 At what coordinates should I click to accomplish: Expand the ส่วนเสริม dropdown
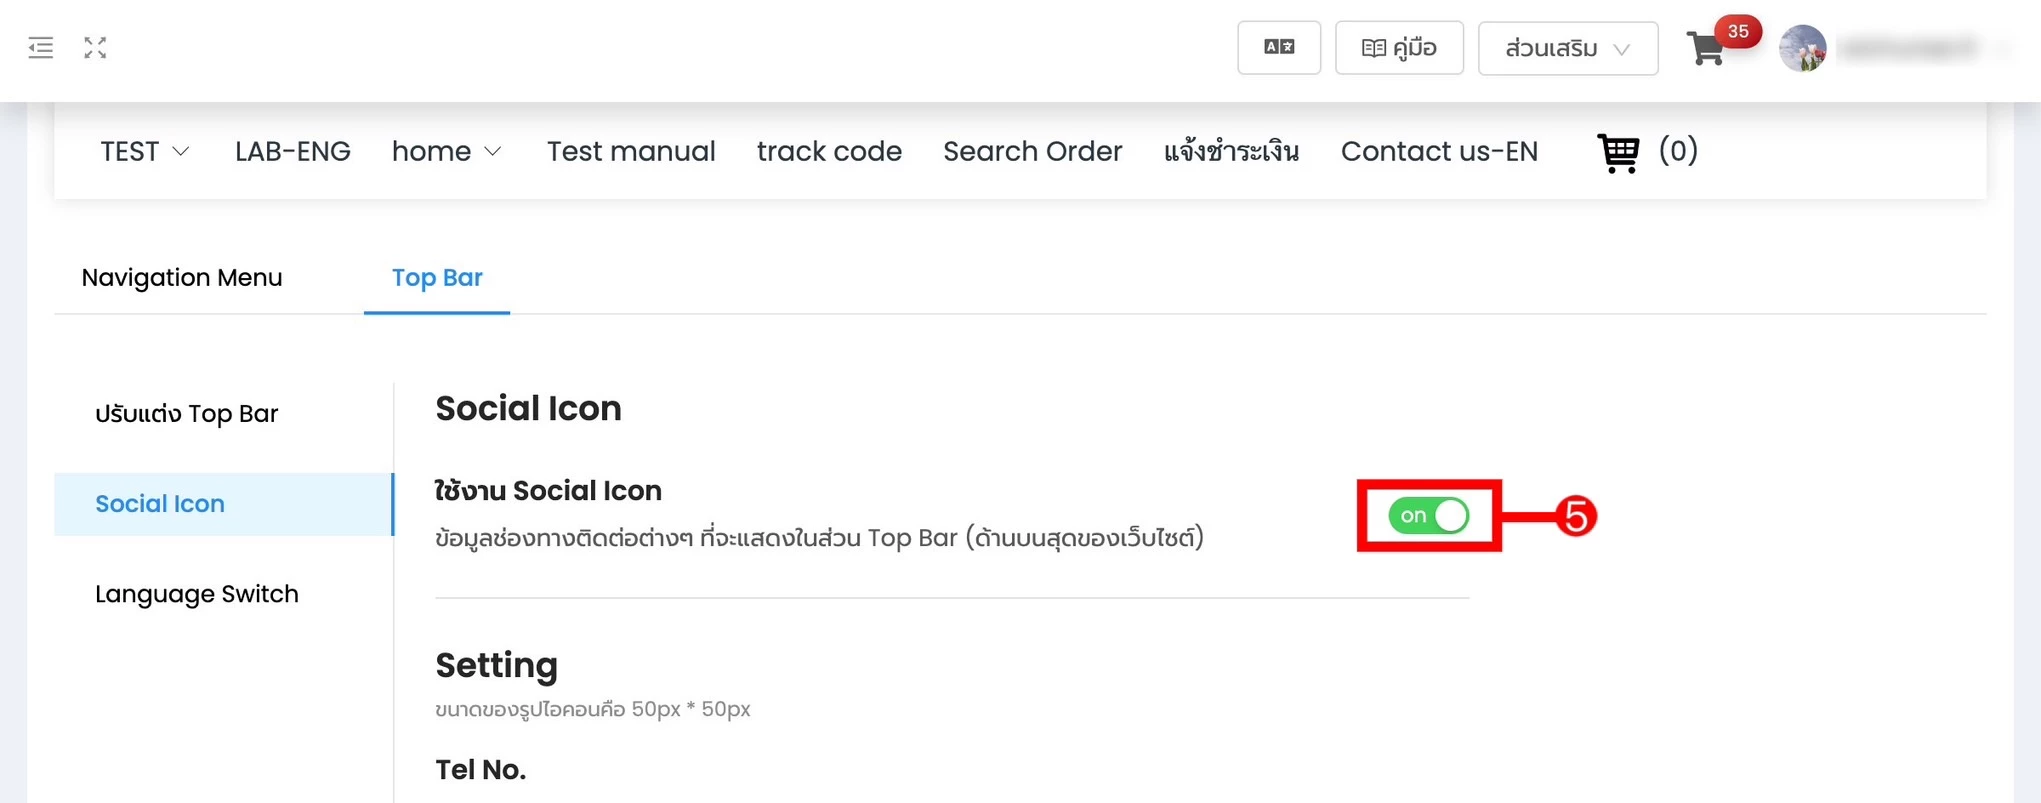coord(1568,48)
